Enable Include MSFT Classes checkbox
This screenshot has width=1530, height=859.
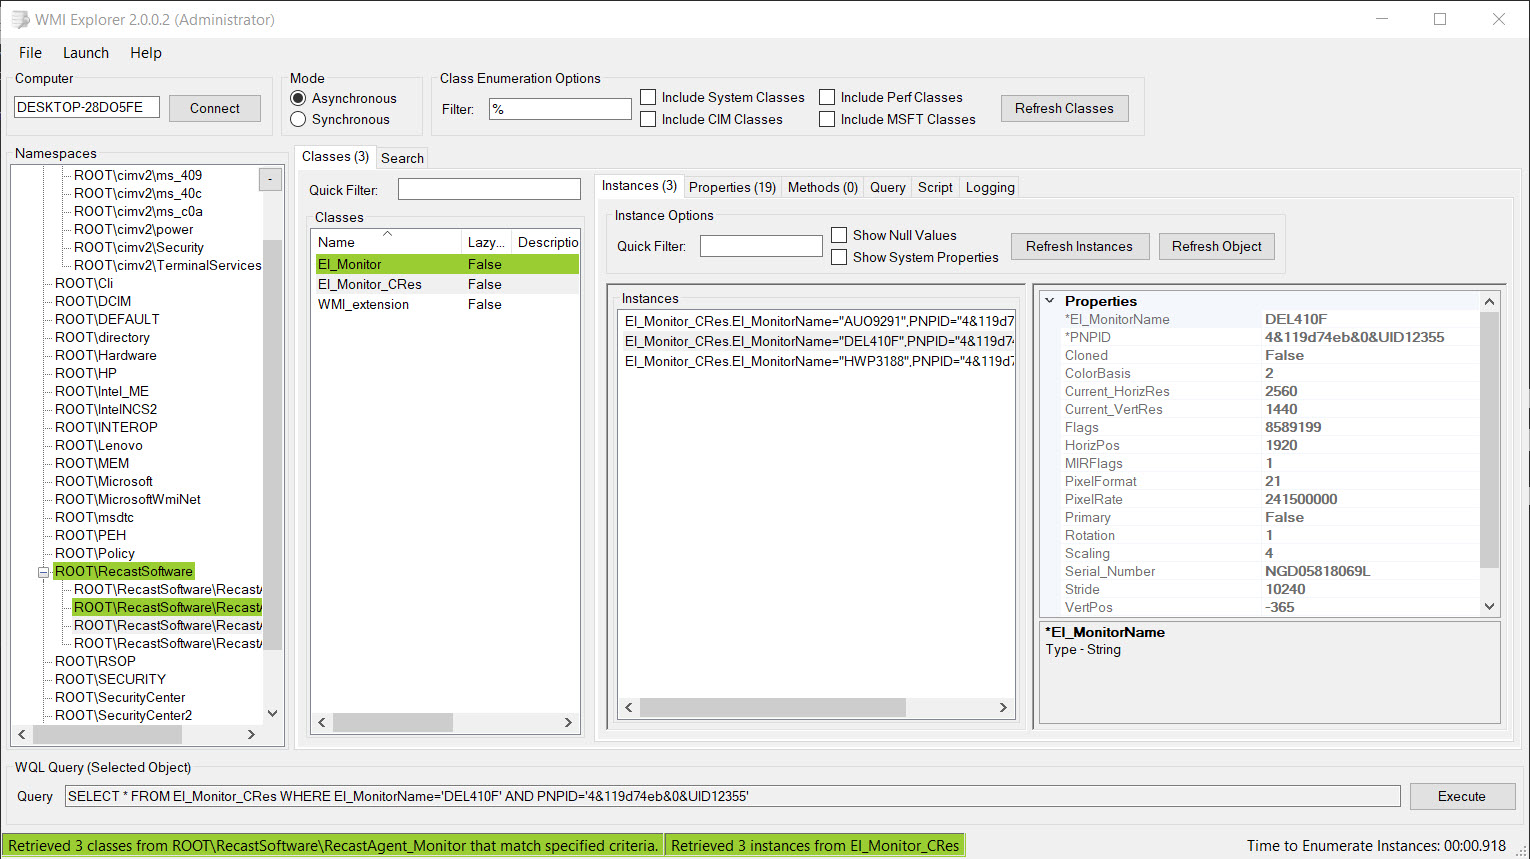click(x=827, y=119)
